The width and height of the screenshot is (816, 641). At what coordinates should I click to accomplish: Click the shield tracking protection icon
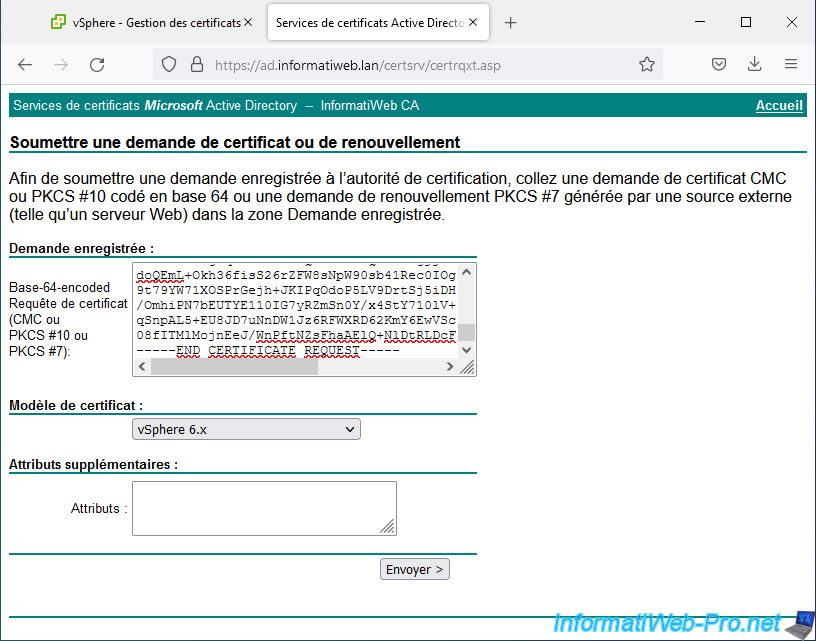(170, 64)
